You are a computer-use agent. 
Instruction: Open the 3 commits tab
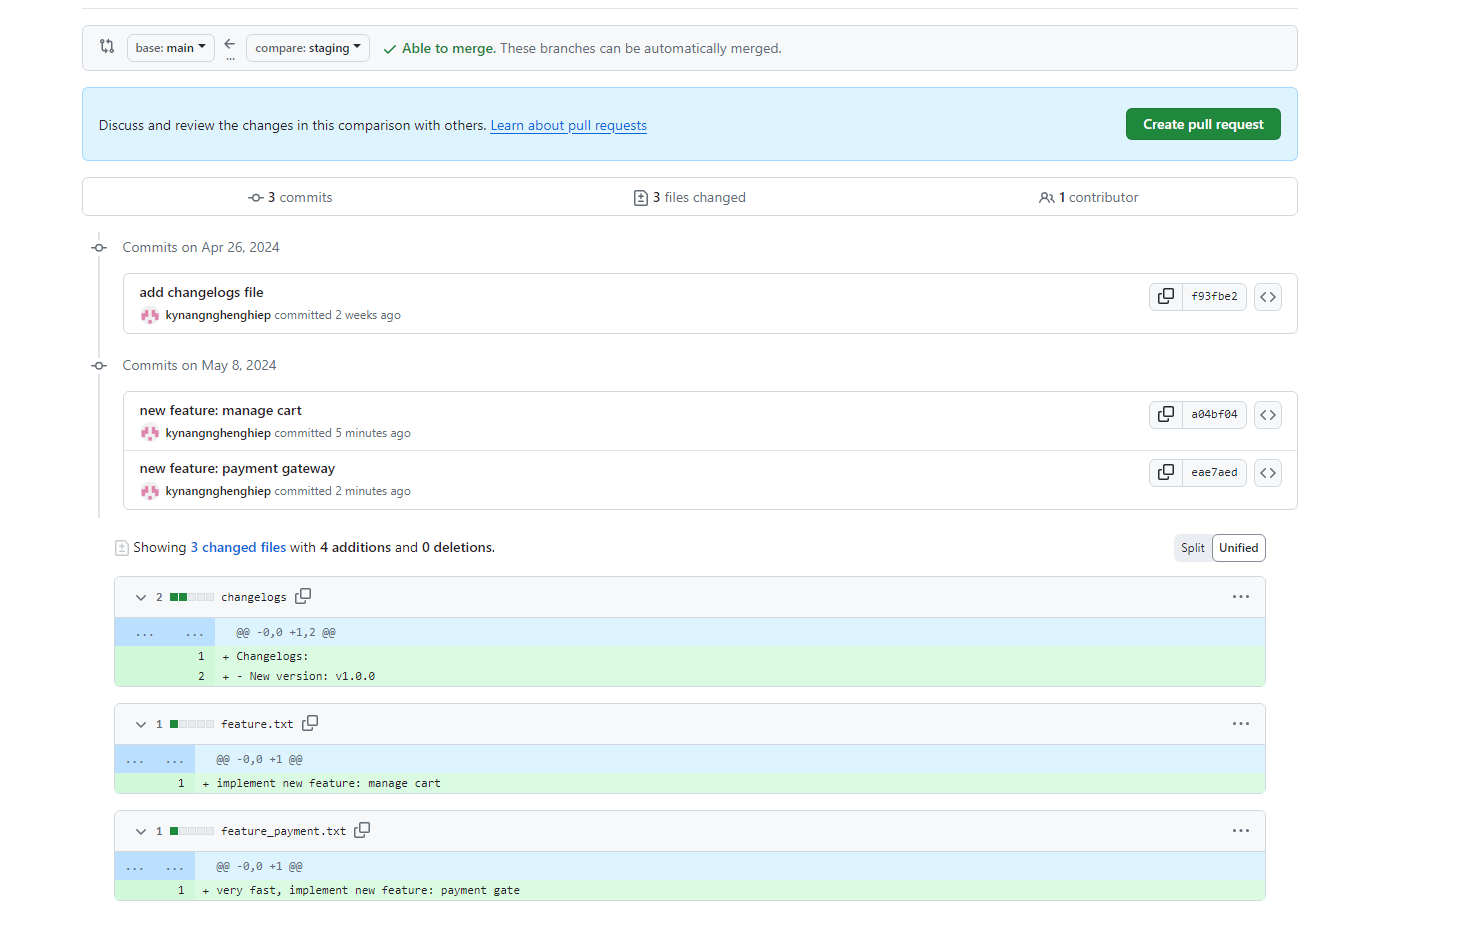pyautogui.click(x=291, y=198)
